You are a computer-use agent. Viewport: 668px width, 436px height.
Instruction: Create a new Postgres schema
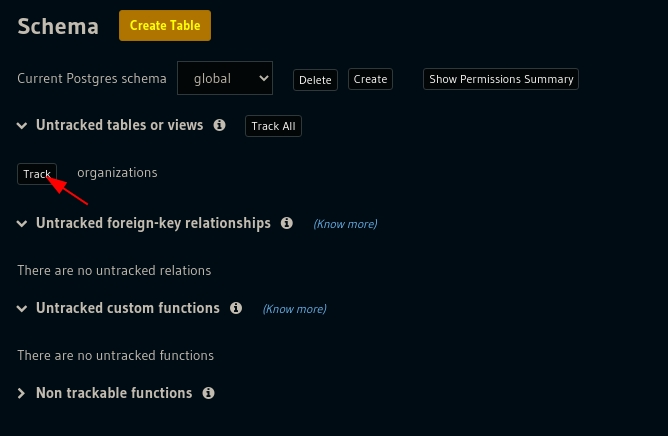370,79
